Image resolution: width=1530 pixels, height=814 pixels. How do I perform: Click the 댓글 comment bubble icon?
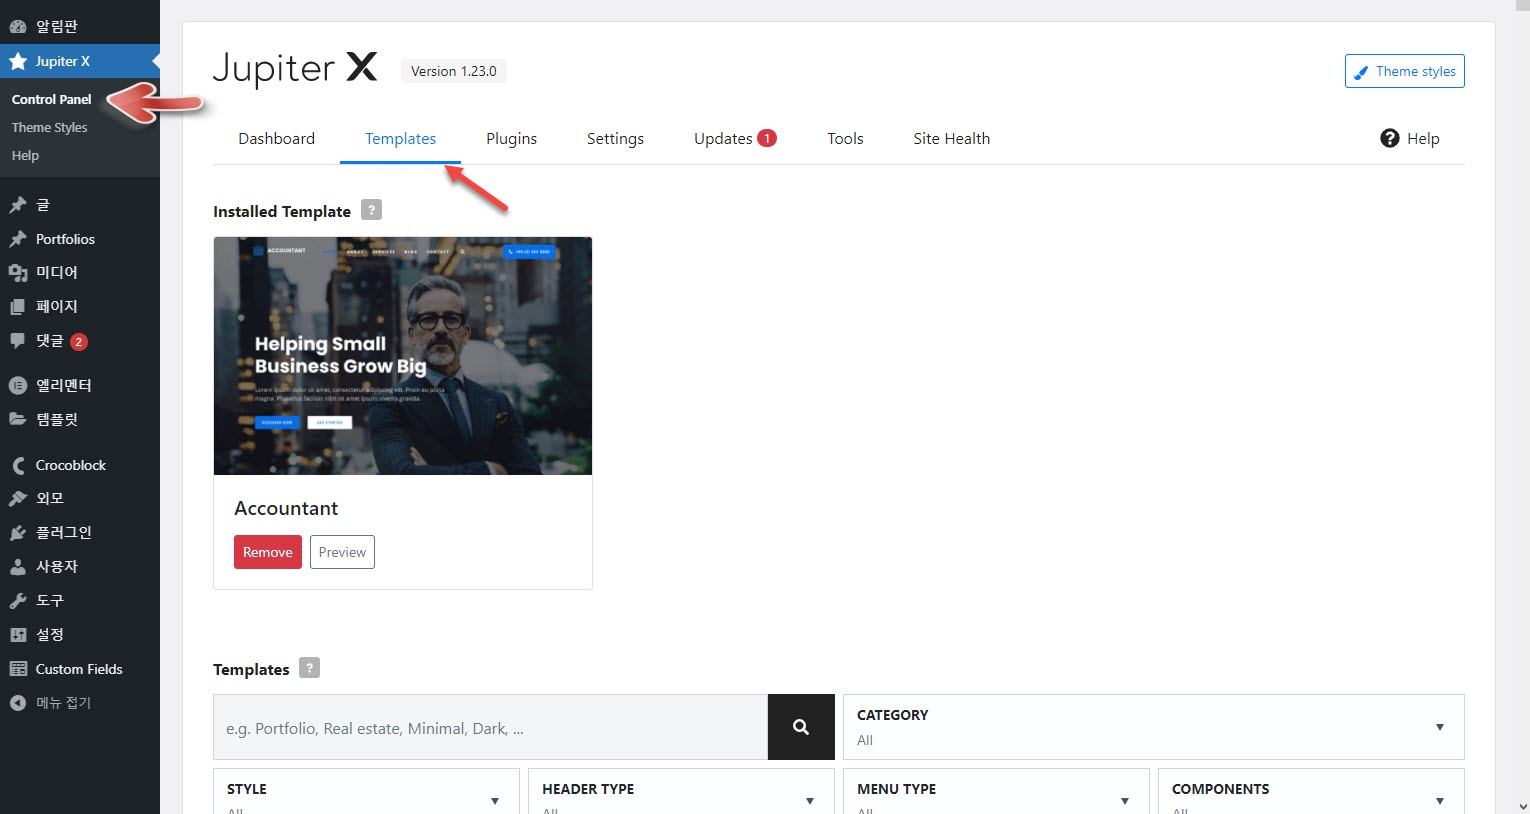[x=18, y=341]
